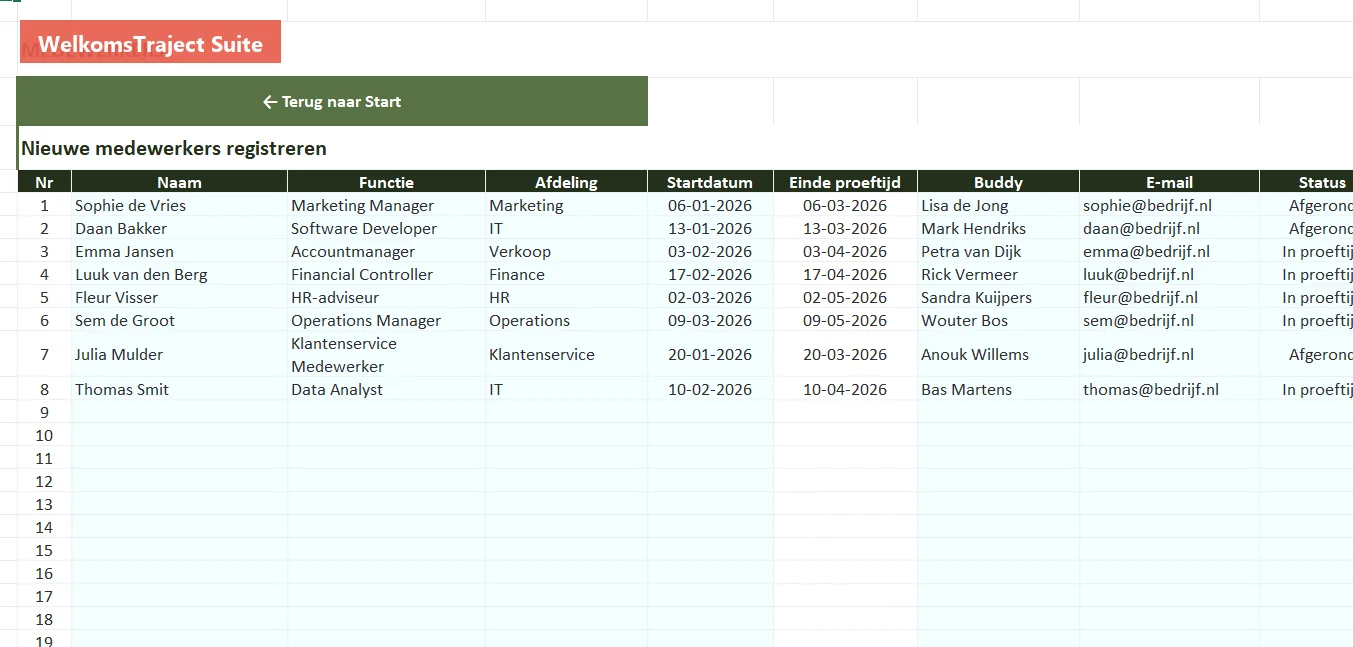Select buddy cell Anouk Willems

pos(999,354)
